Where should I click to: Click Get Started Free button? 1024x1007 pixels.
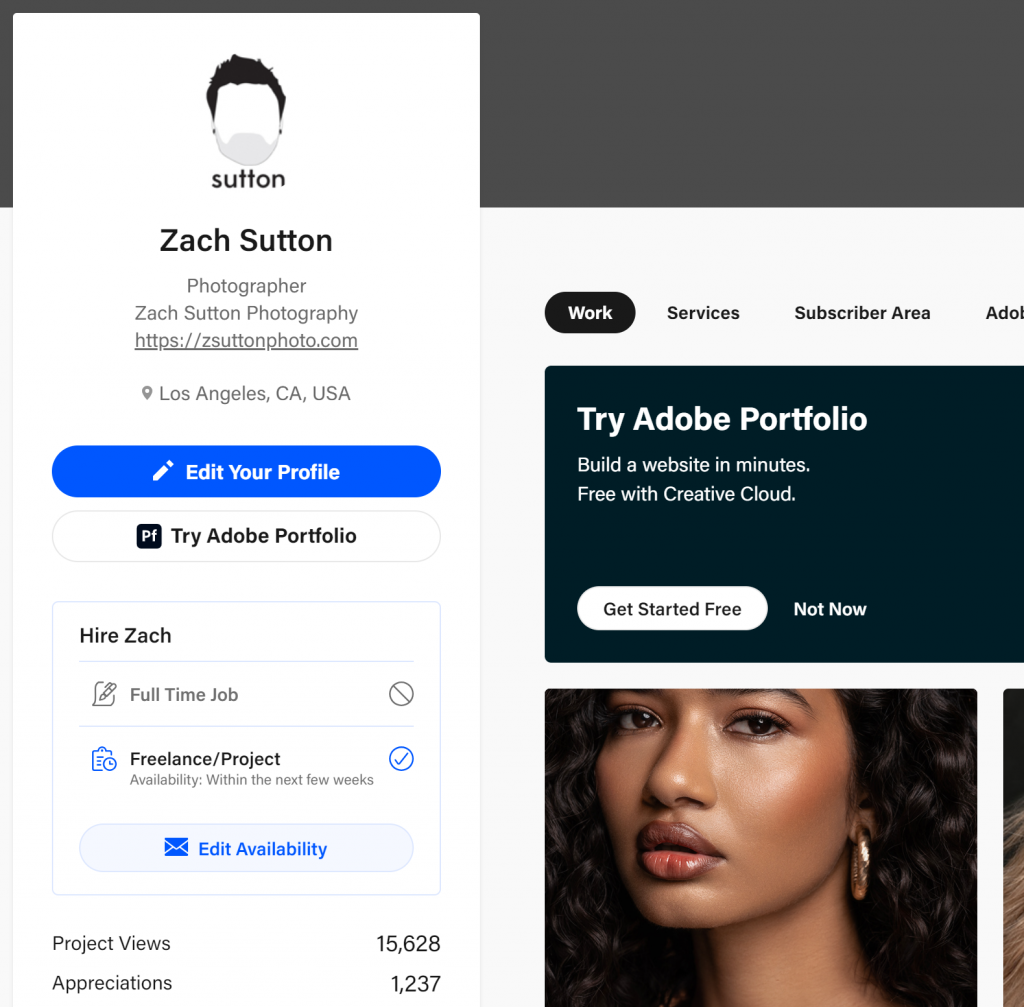[x=672, y=609]
